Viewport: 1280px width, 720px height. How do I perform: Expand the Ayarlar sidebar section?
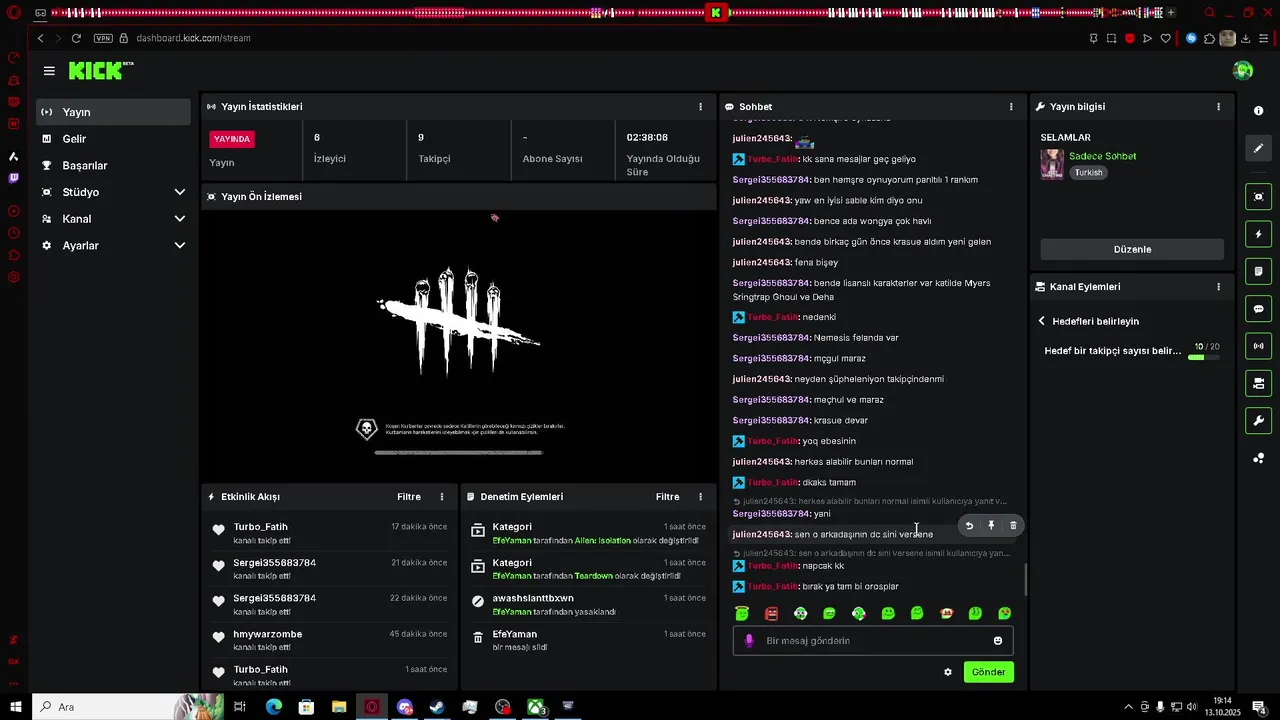(113, 245)
